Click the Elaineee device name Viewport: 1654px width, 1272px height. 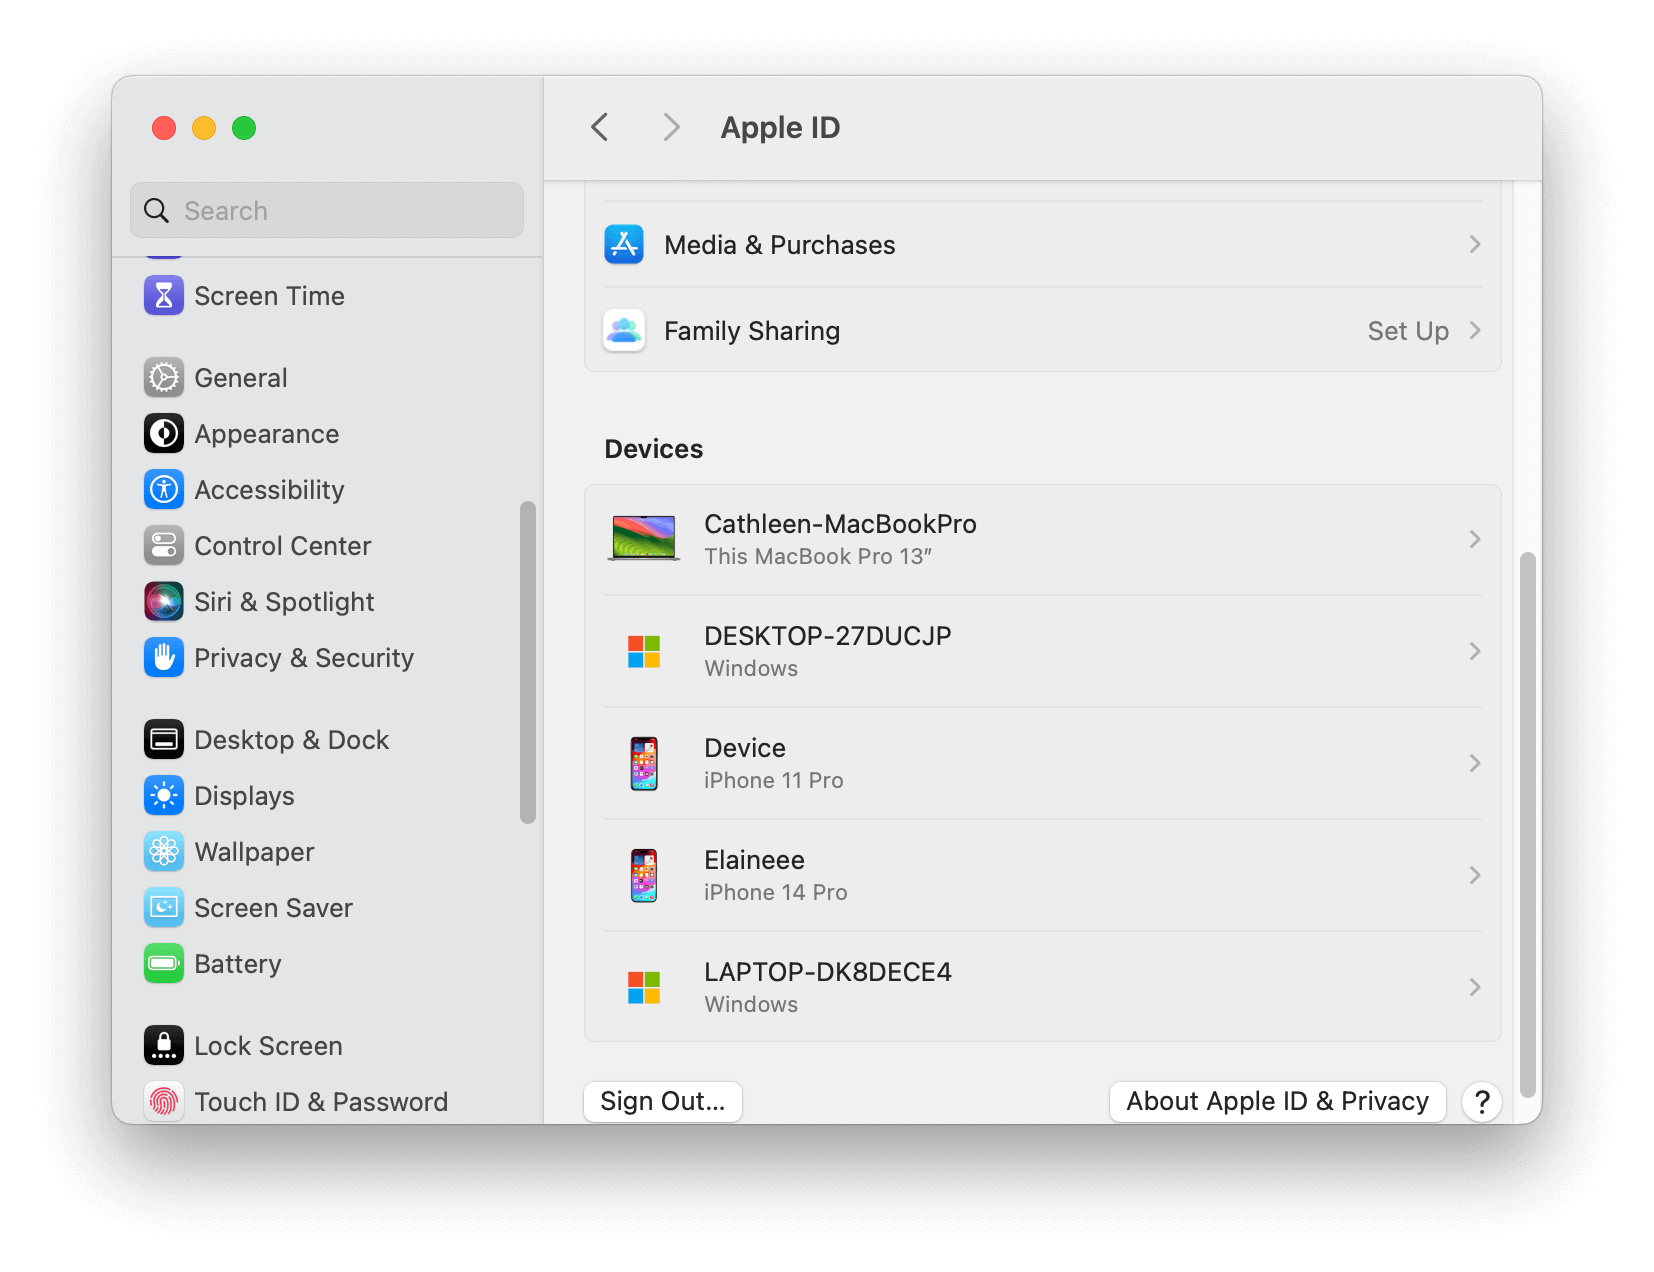coord(755,860)
